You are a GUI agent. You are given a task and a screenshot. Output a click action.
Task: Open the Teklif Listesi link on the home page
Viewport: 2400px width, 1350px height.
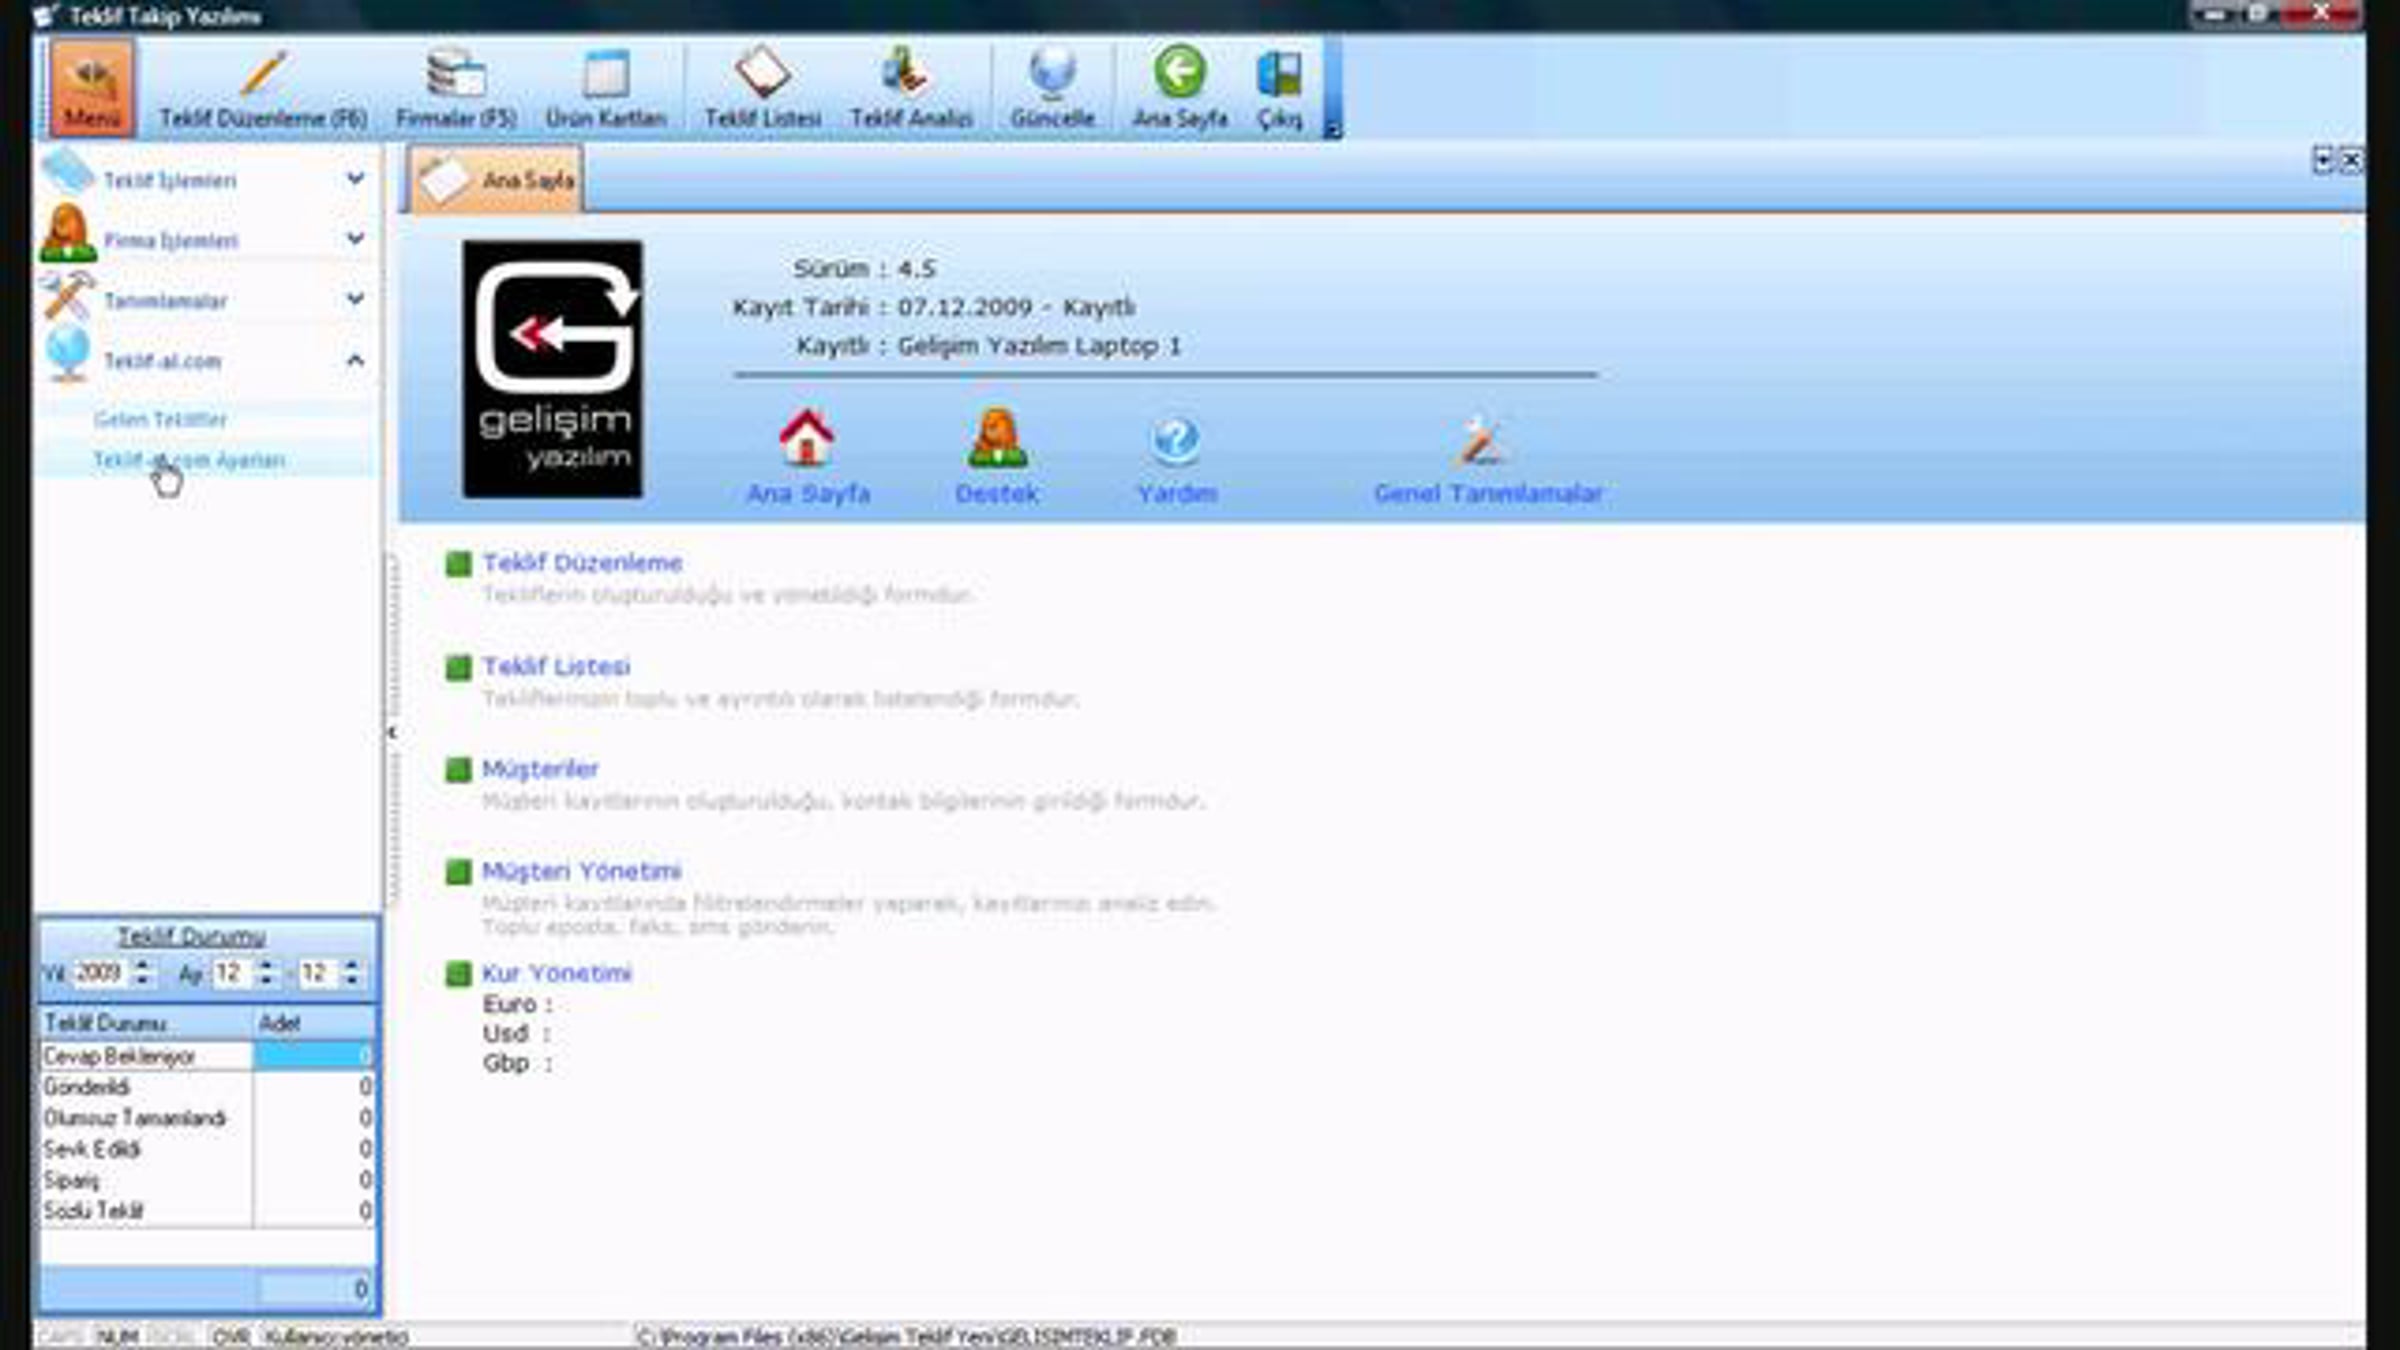pyautogui.click(x=556, y=667)
